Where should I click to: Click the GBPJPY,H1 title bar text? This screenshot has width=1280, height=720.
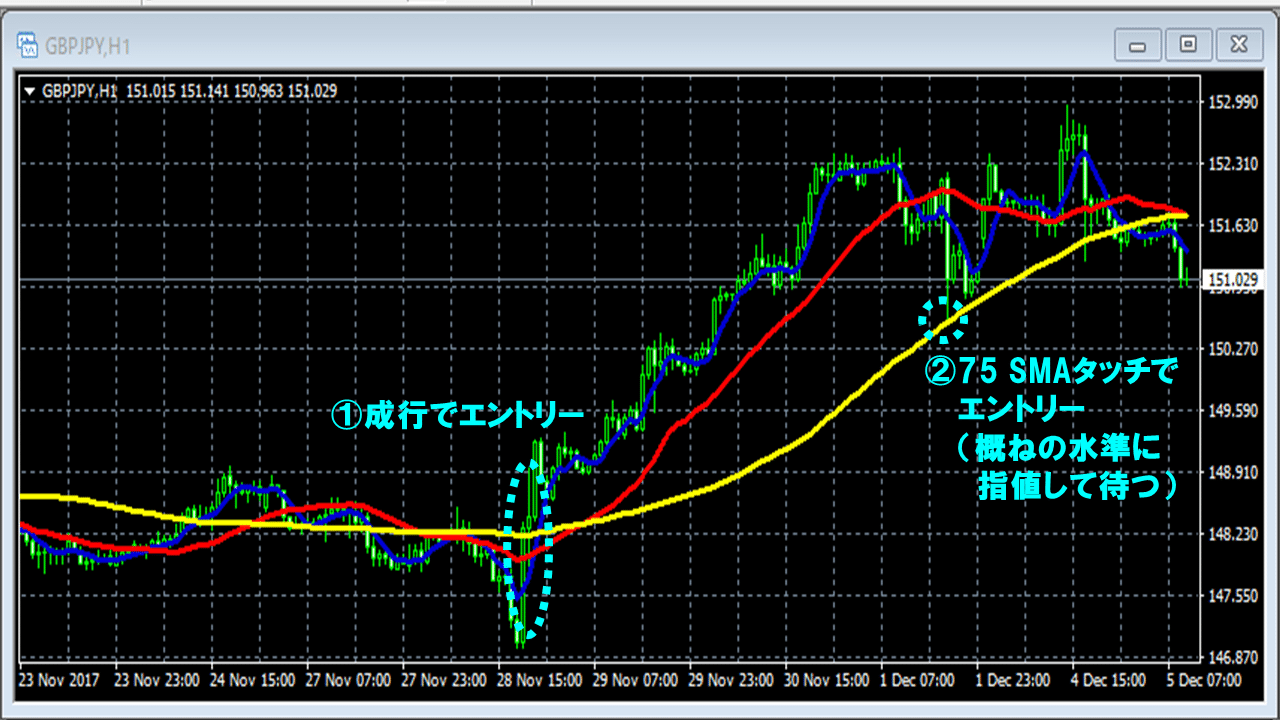coord(87,46)
